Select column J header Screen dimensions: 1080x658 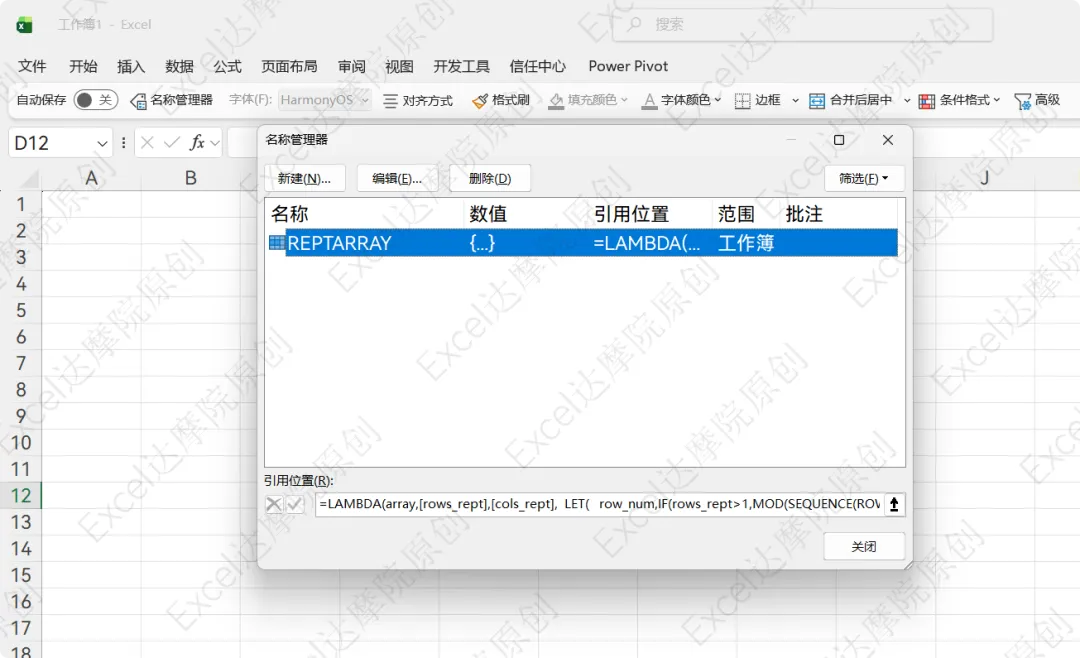point(984,178)
